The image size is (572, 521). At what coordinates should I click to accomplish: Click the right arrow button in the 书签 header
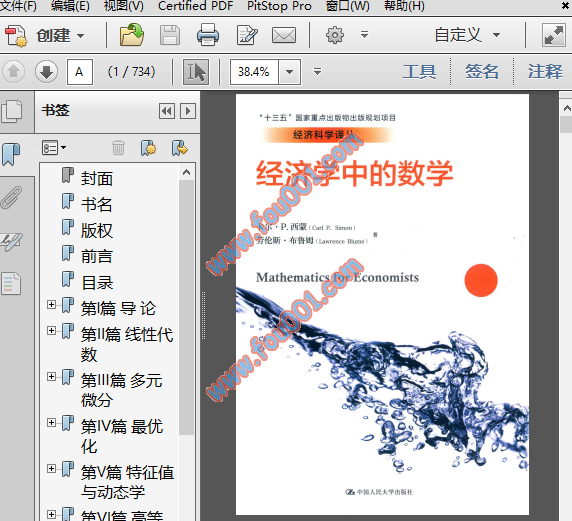(x=188, y=111)
